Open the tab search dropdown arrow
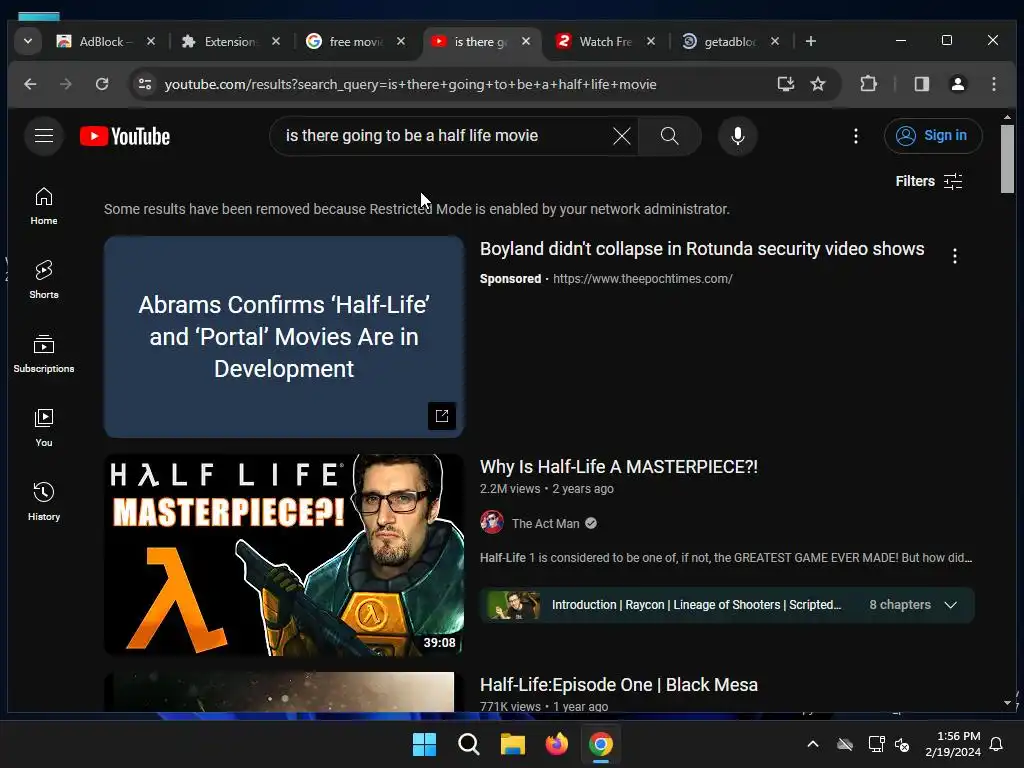The height and width of the screenshot is (768, 1024). [x=27, y=41]
